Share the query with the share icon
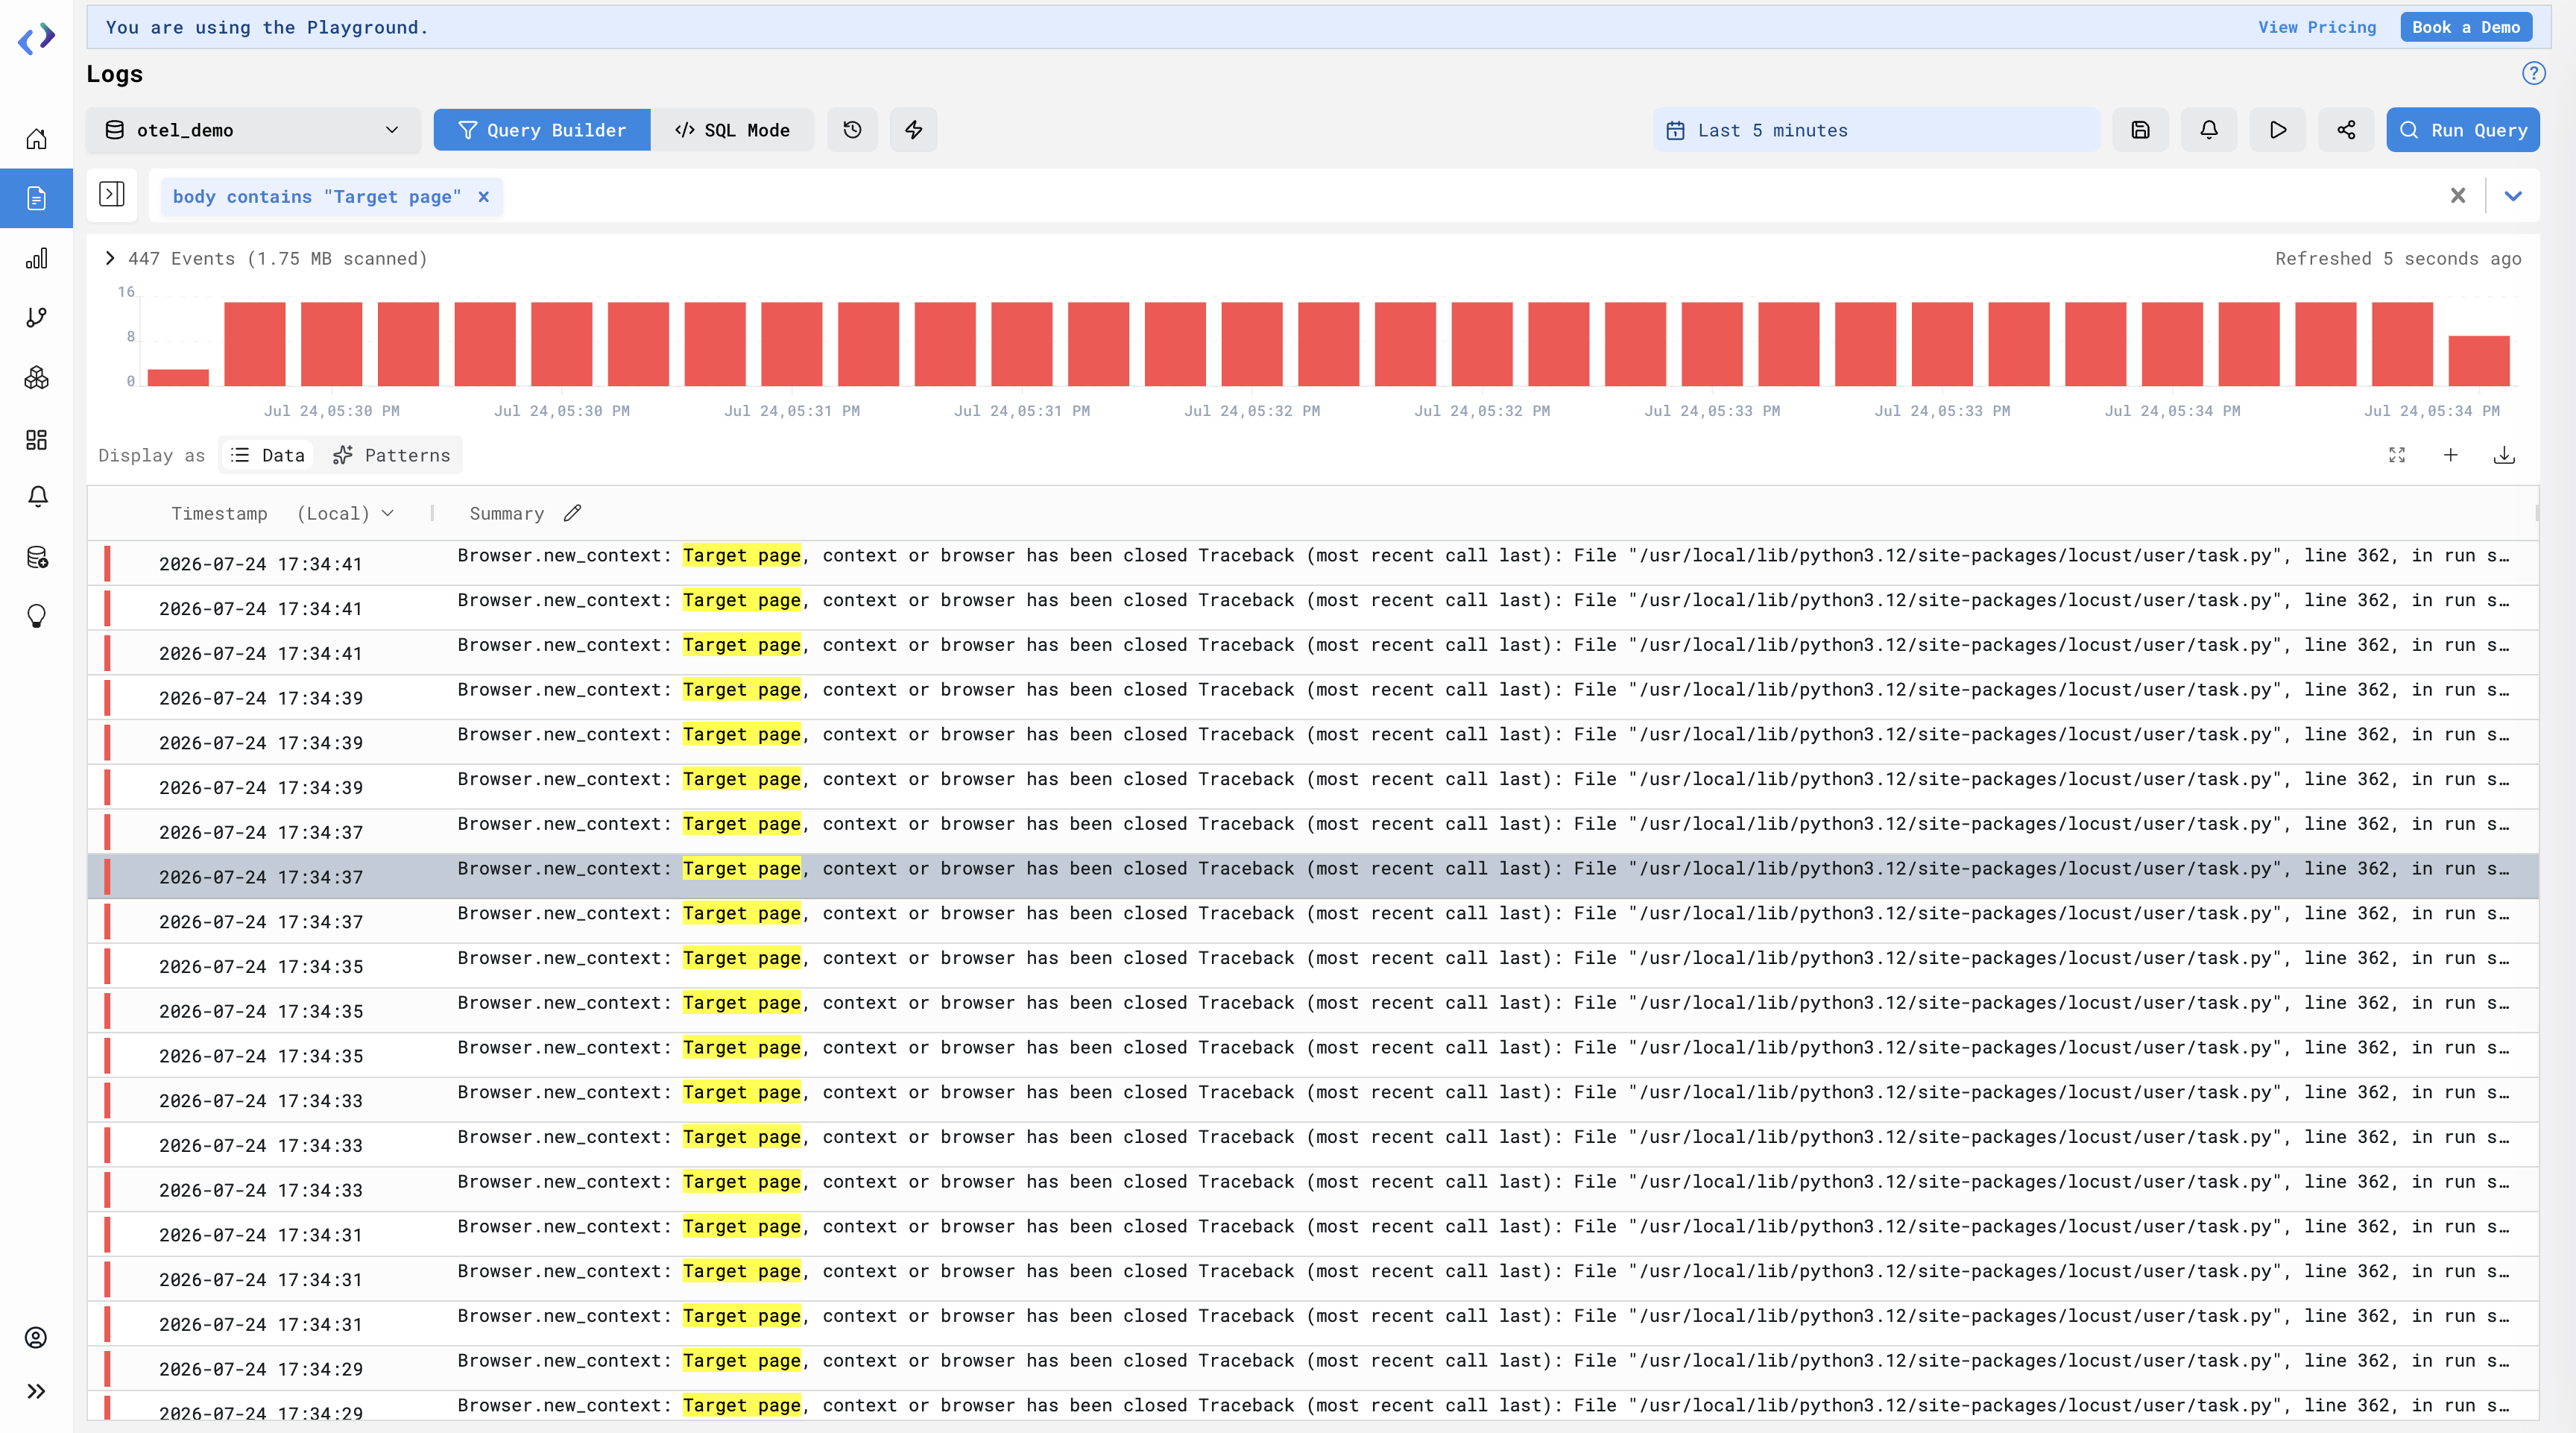2576x1433 pixels. click(x=2346, y=130)
